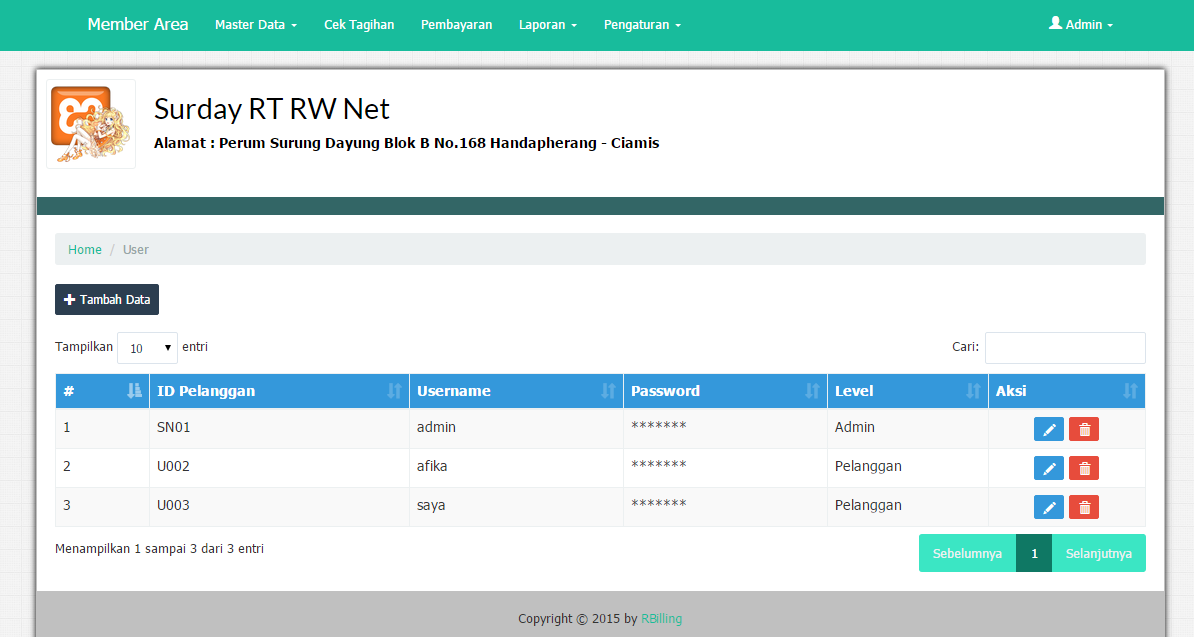Navigate to Home via breadcrumb
Screen dimensions: 1194x637
pyautogui.click(x=85, y=249)
